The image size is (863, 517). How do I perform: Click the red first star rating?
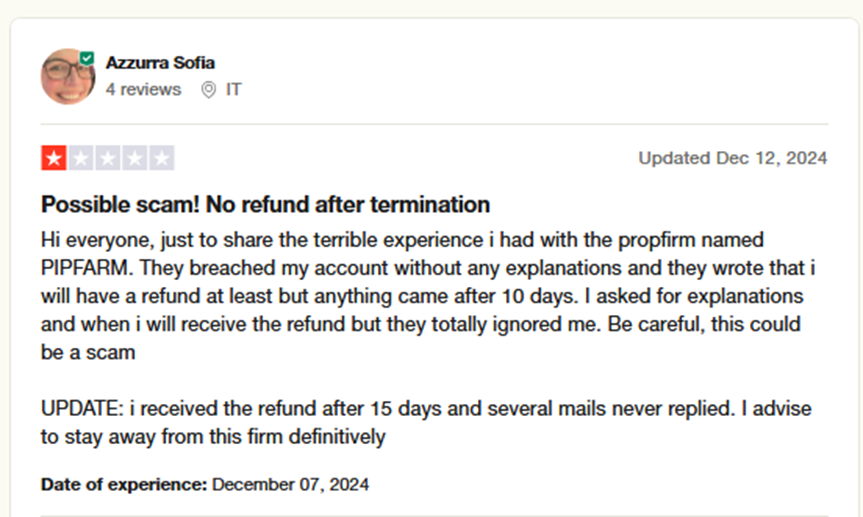pos(53,158)
